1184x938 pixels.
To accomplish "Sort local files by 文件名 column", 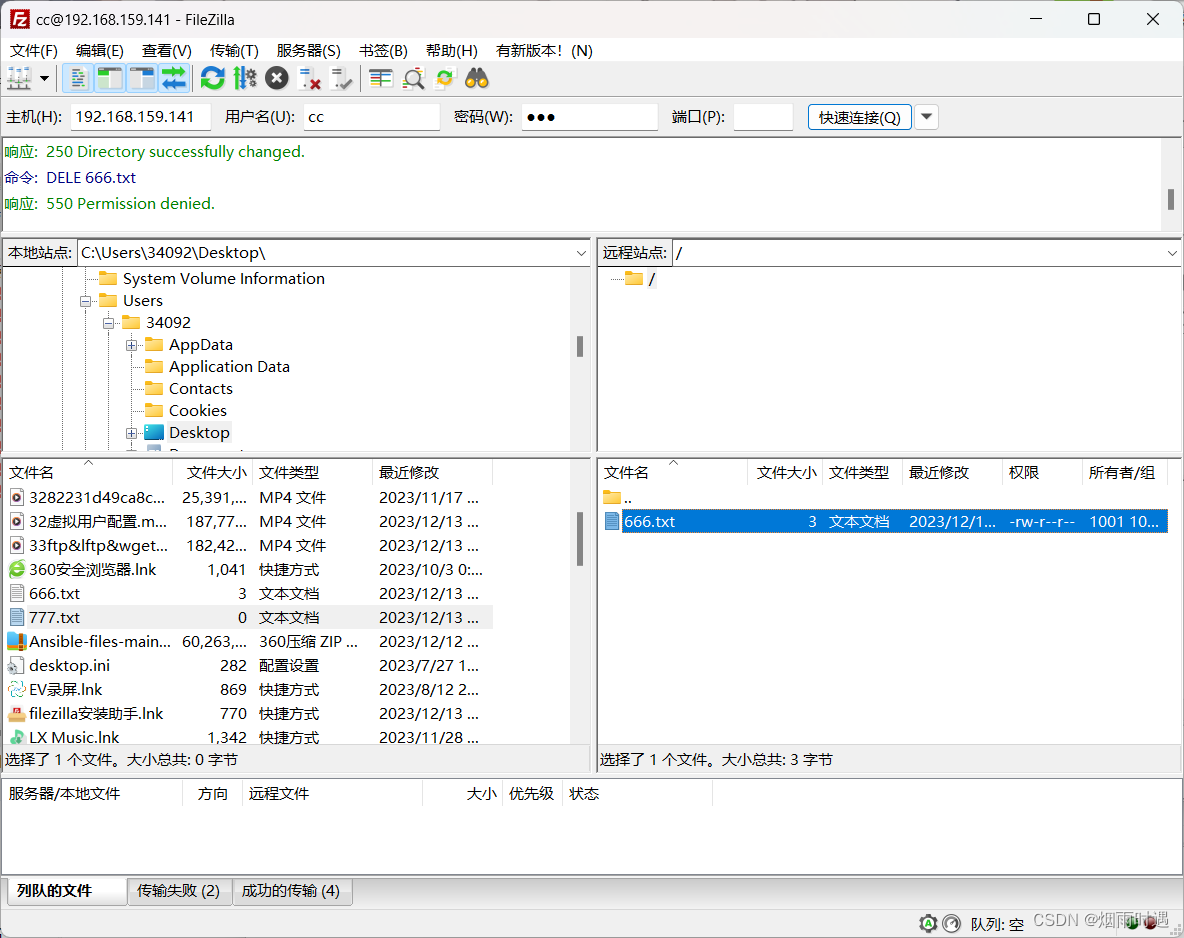I will coord(88,473).
